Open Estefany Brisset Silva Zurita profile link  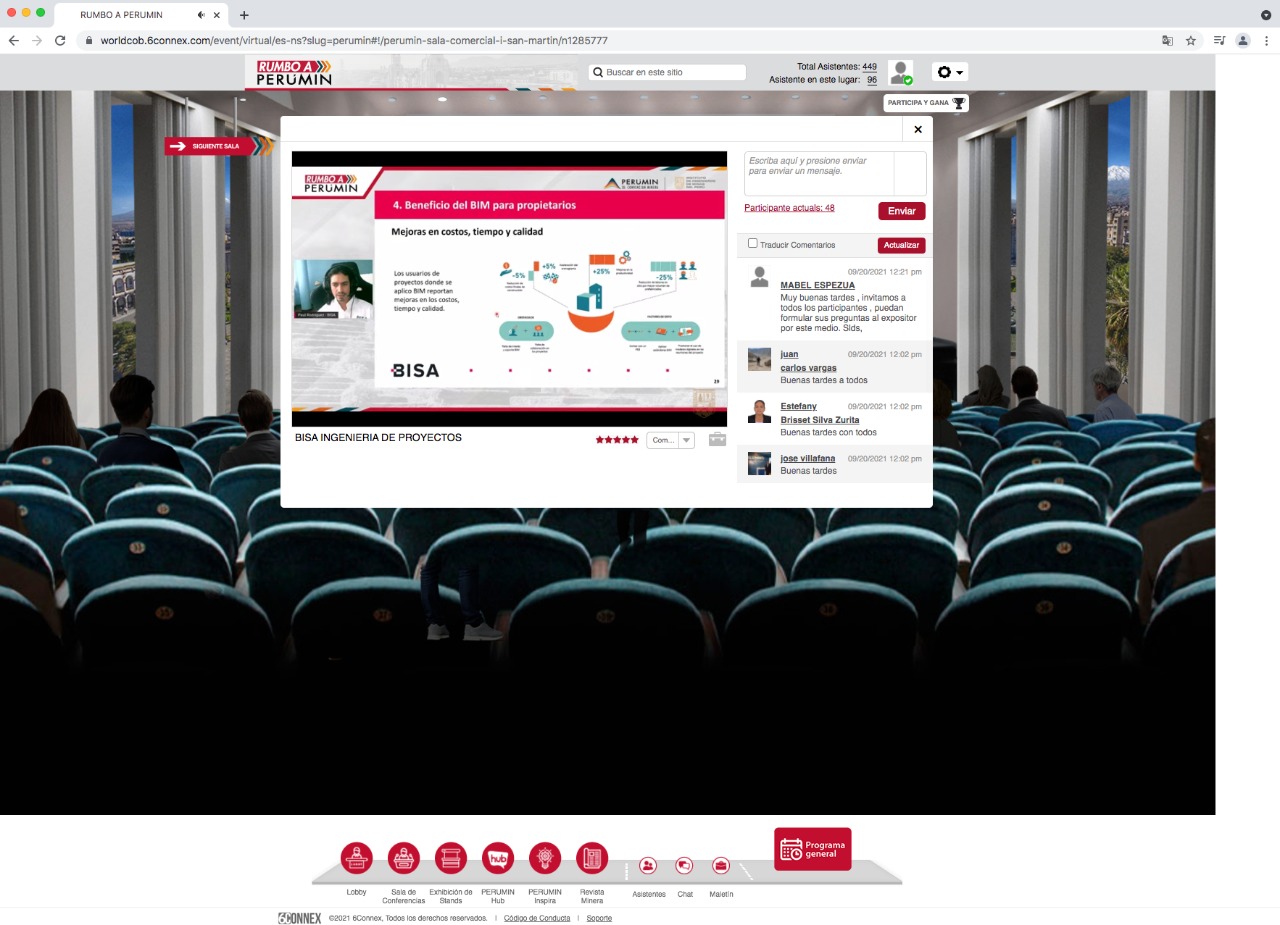(x=820, y=413)
